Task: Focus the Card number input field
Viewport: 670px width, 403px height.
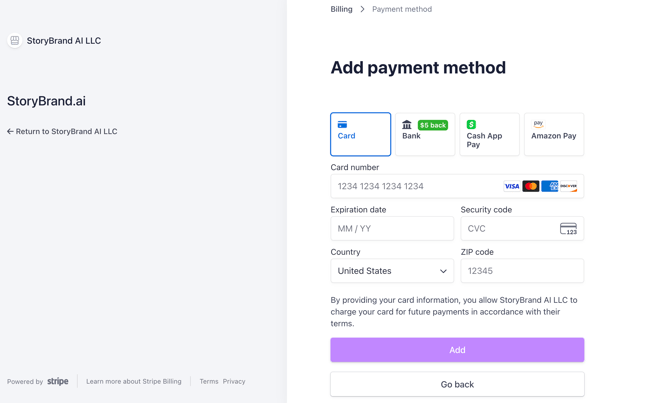Action: (457, 186)
